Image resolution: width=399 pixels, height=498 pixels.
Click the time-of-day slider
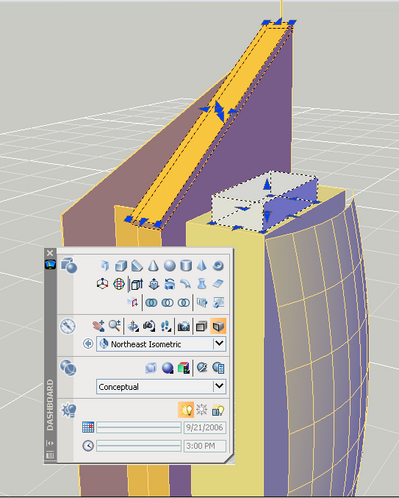(x=139, y=446)
